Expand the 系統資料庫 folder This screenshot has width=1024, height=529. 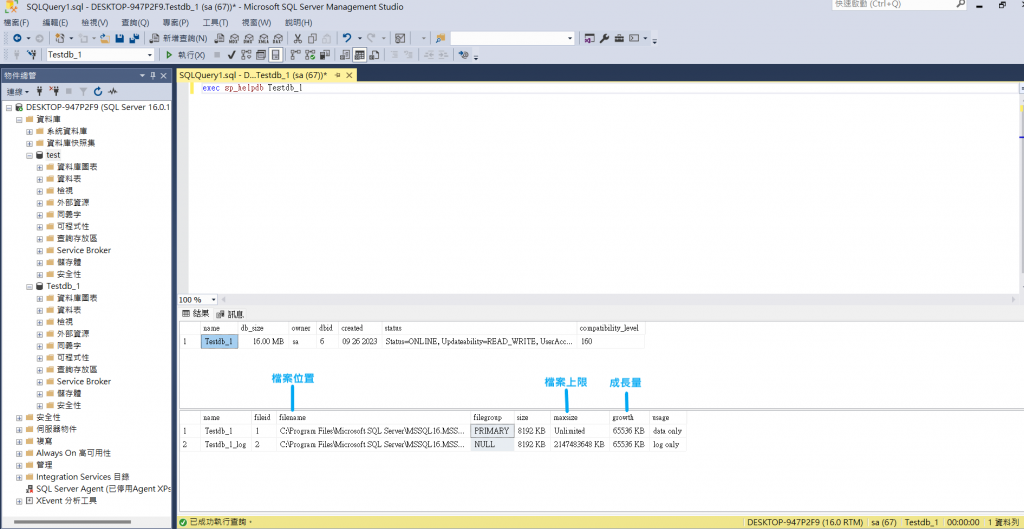pos(29,131)
